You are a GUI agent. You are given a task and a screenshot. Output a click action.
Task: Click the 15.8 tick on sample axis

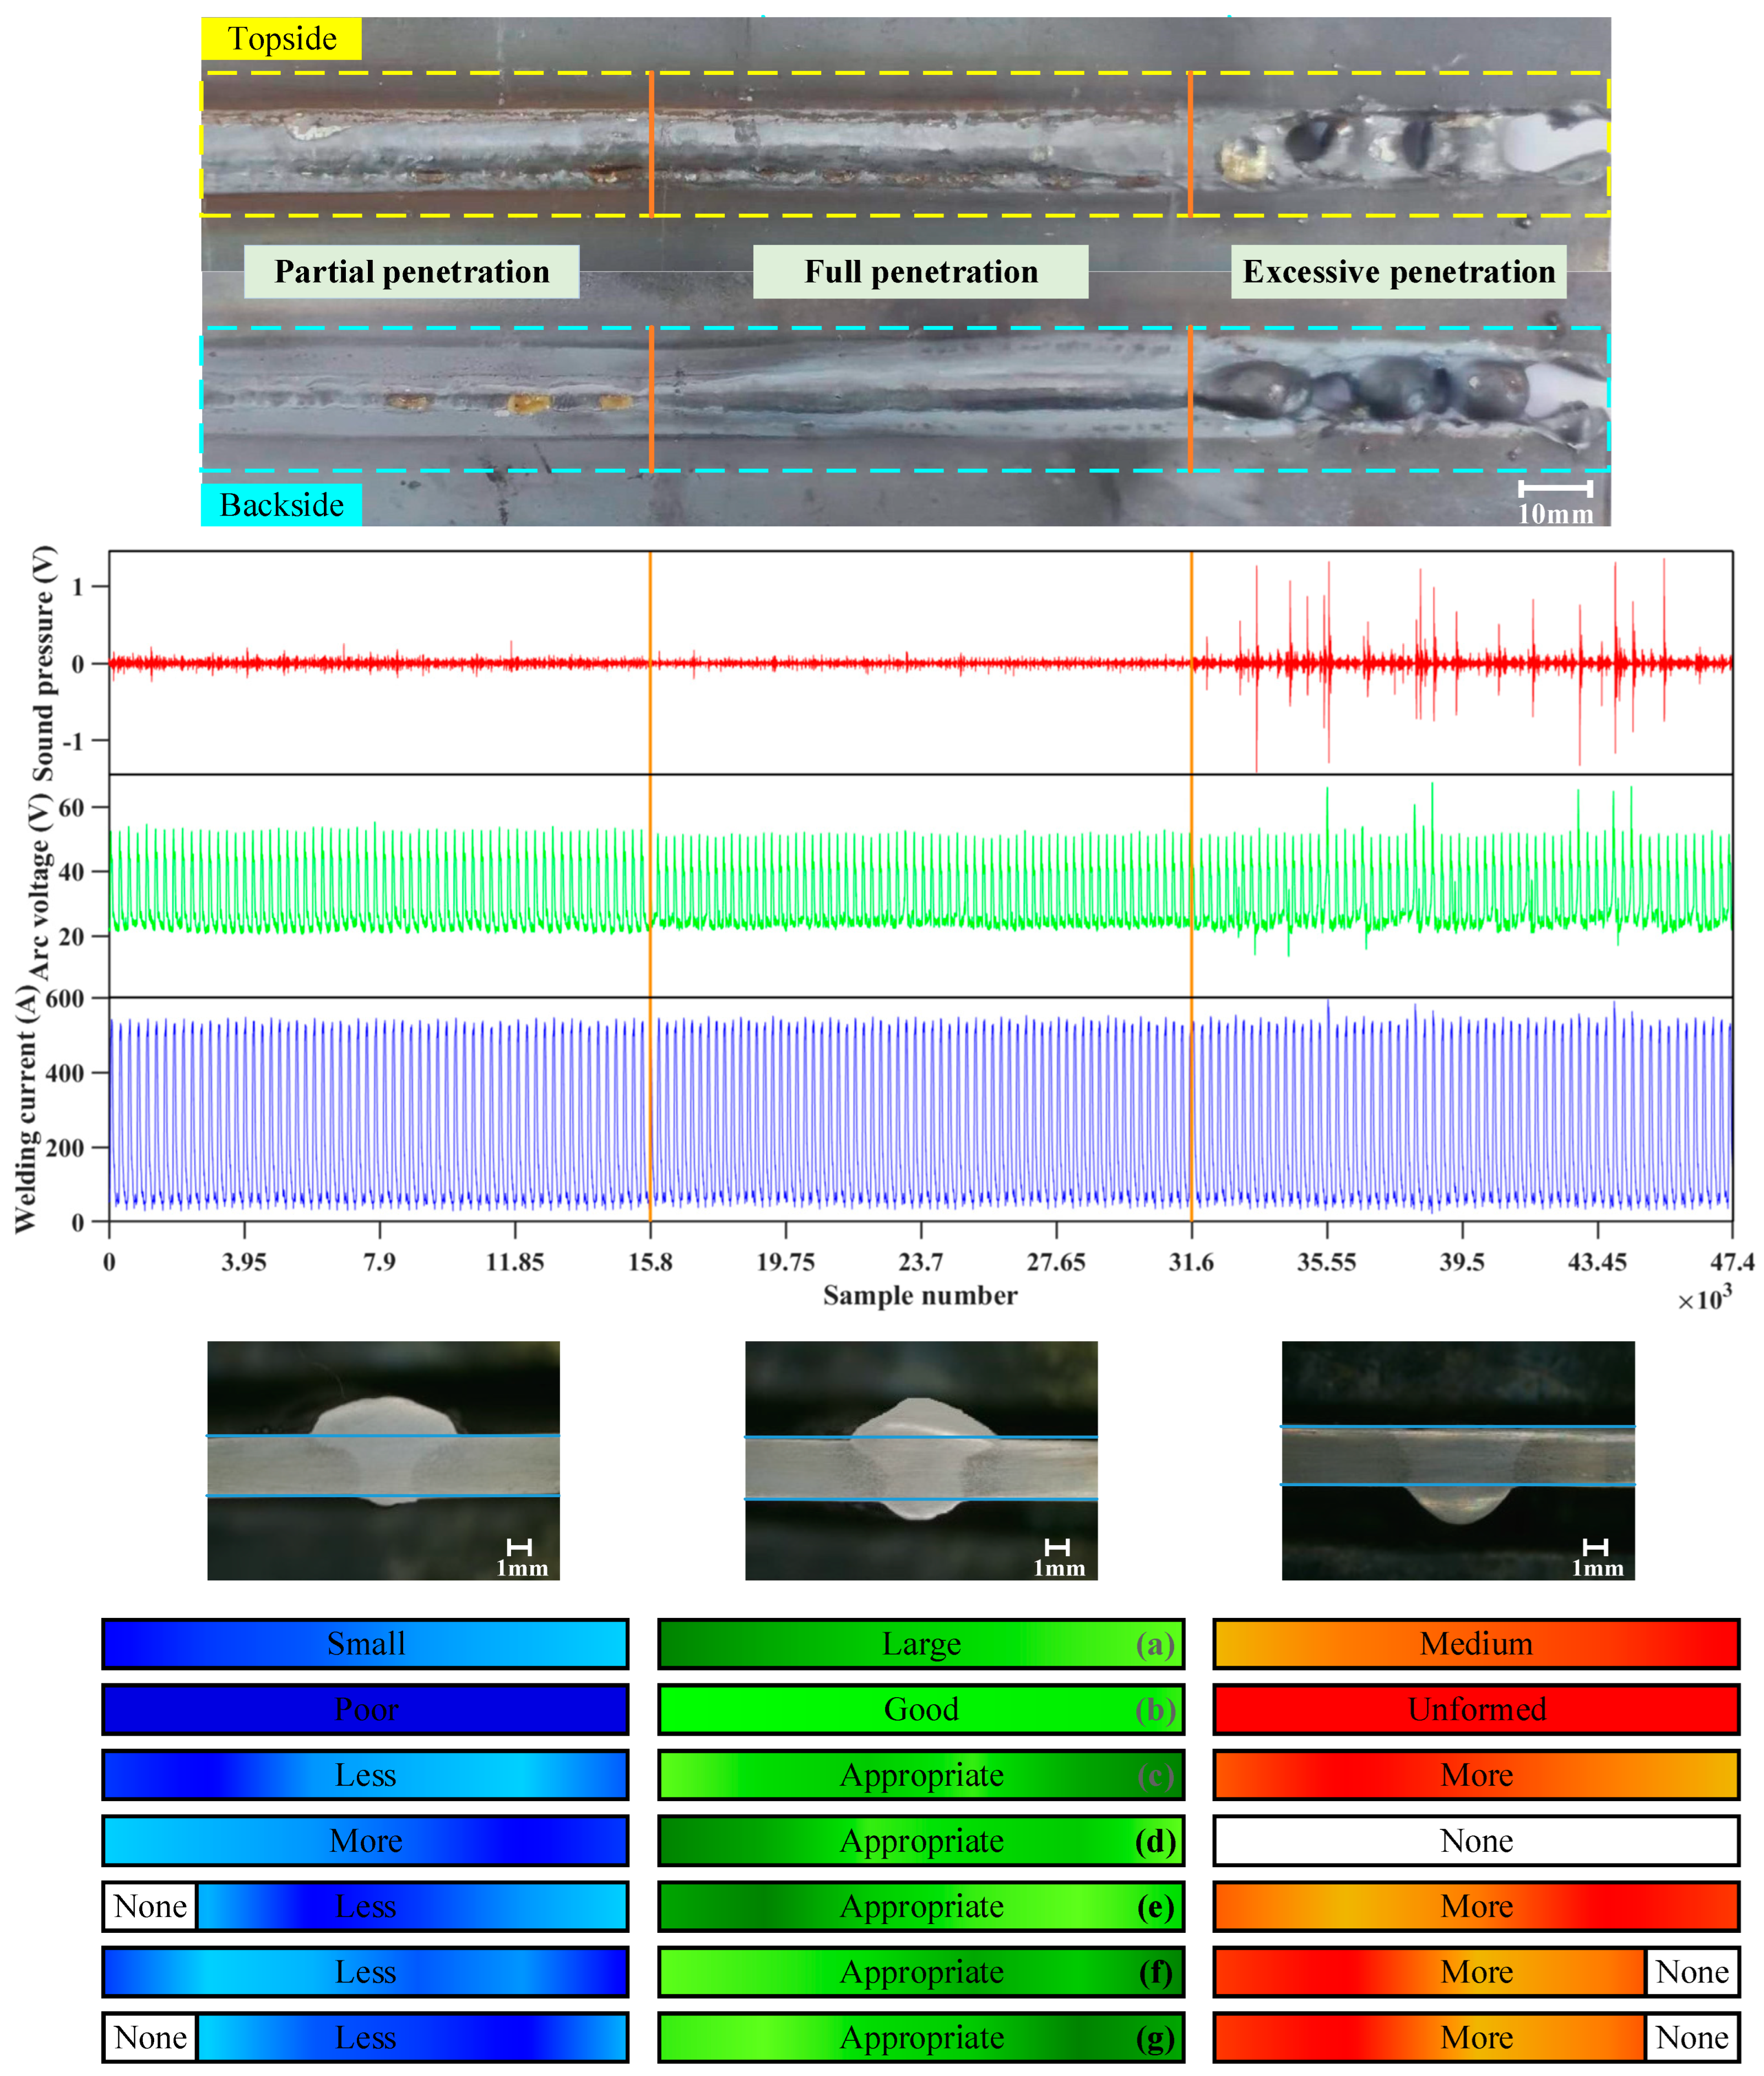650,1262
